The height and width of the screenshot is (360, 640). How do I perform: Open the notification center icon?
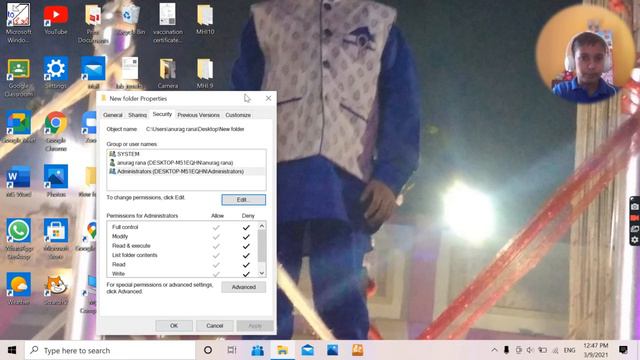coord(623,350)
